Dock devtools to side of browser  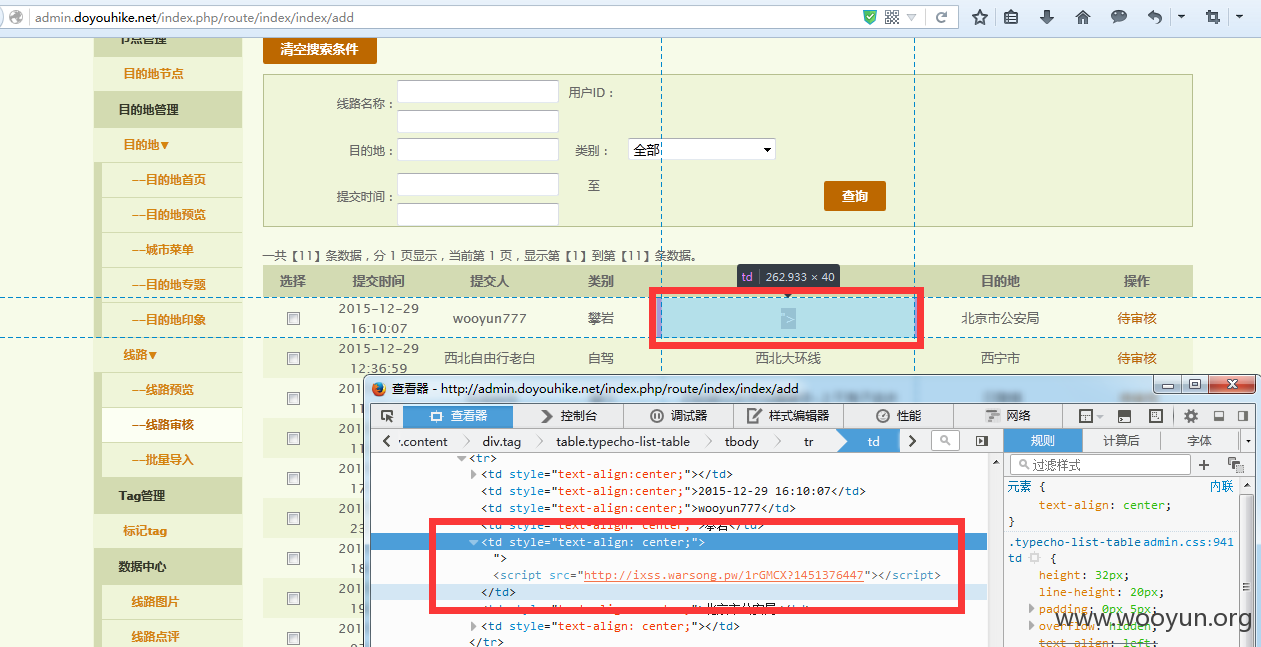click(1243, 416)
